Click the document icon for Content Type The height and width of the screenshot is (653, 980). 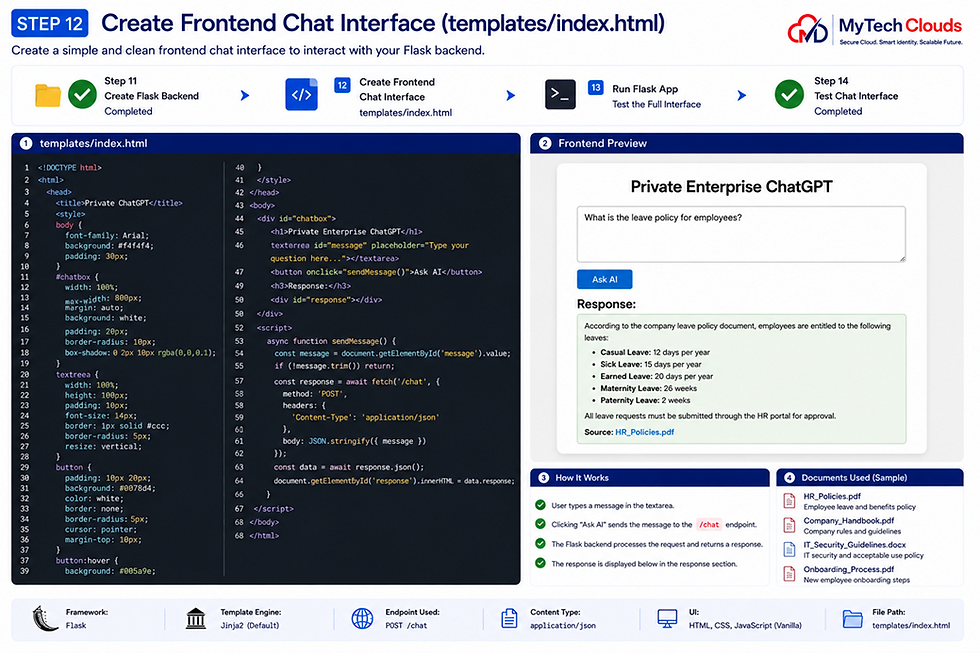[x=509, y=619]
